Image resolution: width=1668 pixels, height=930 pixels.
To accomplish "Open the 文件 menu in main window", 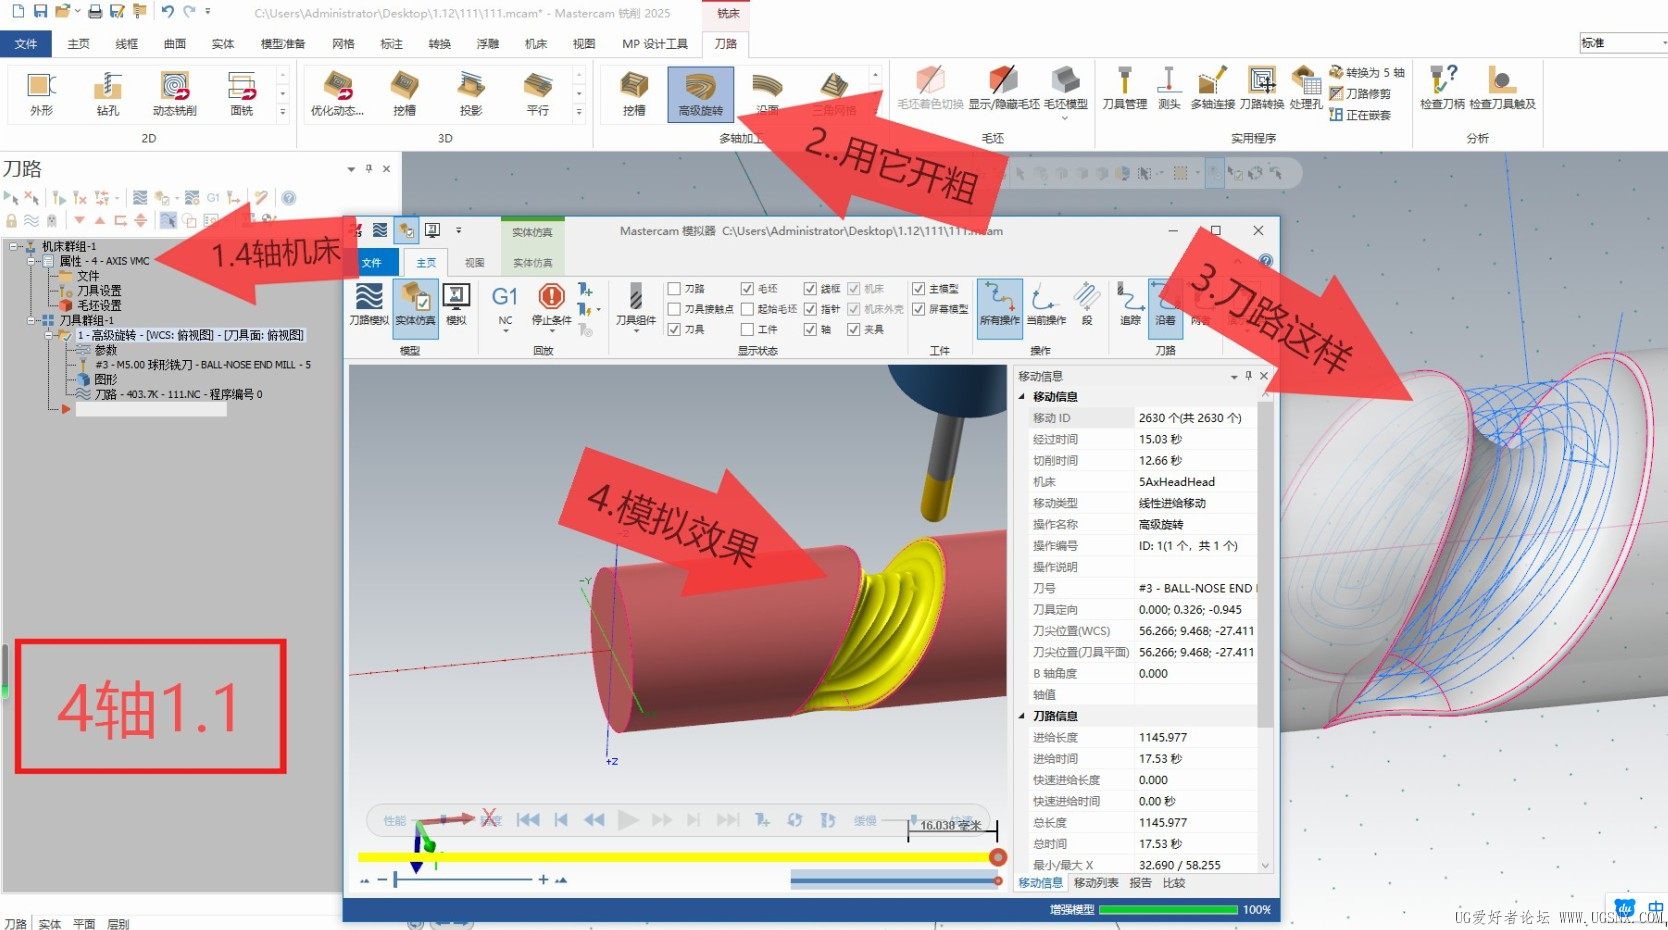I will pos(26,44).
